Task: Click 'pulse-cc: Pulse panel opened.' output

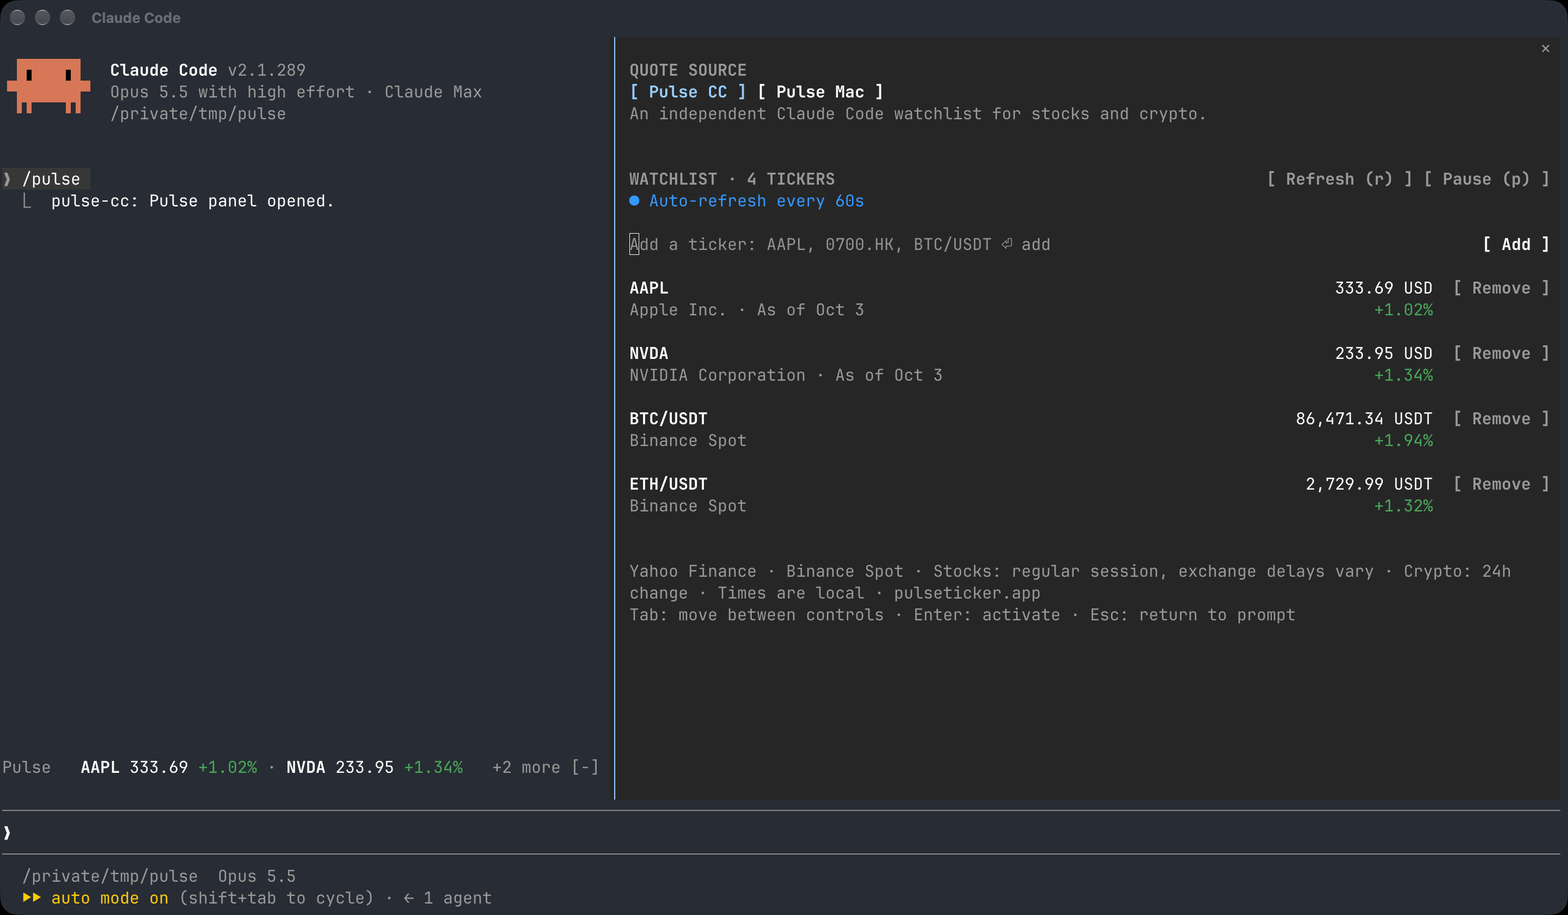Action: pyautogui.click(x=192, y=201)
